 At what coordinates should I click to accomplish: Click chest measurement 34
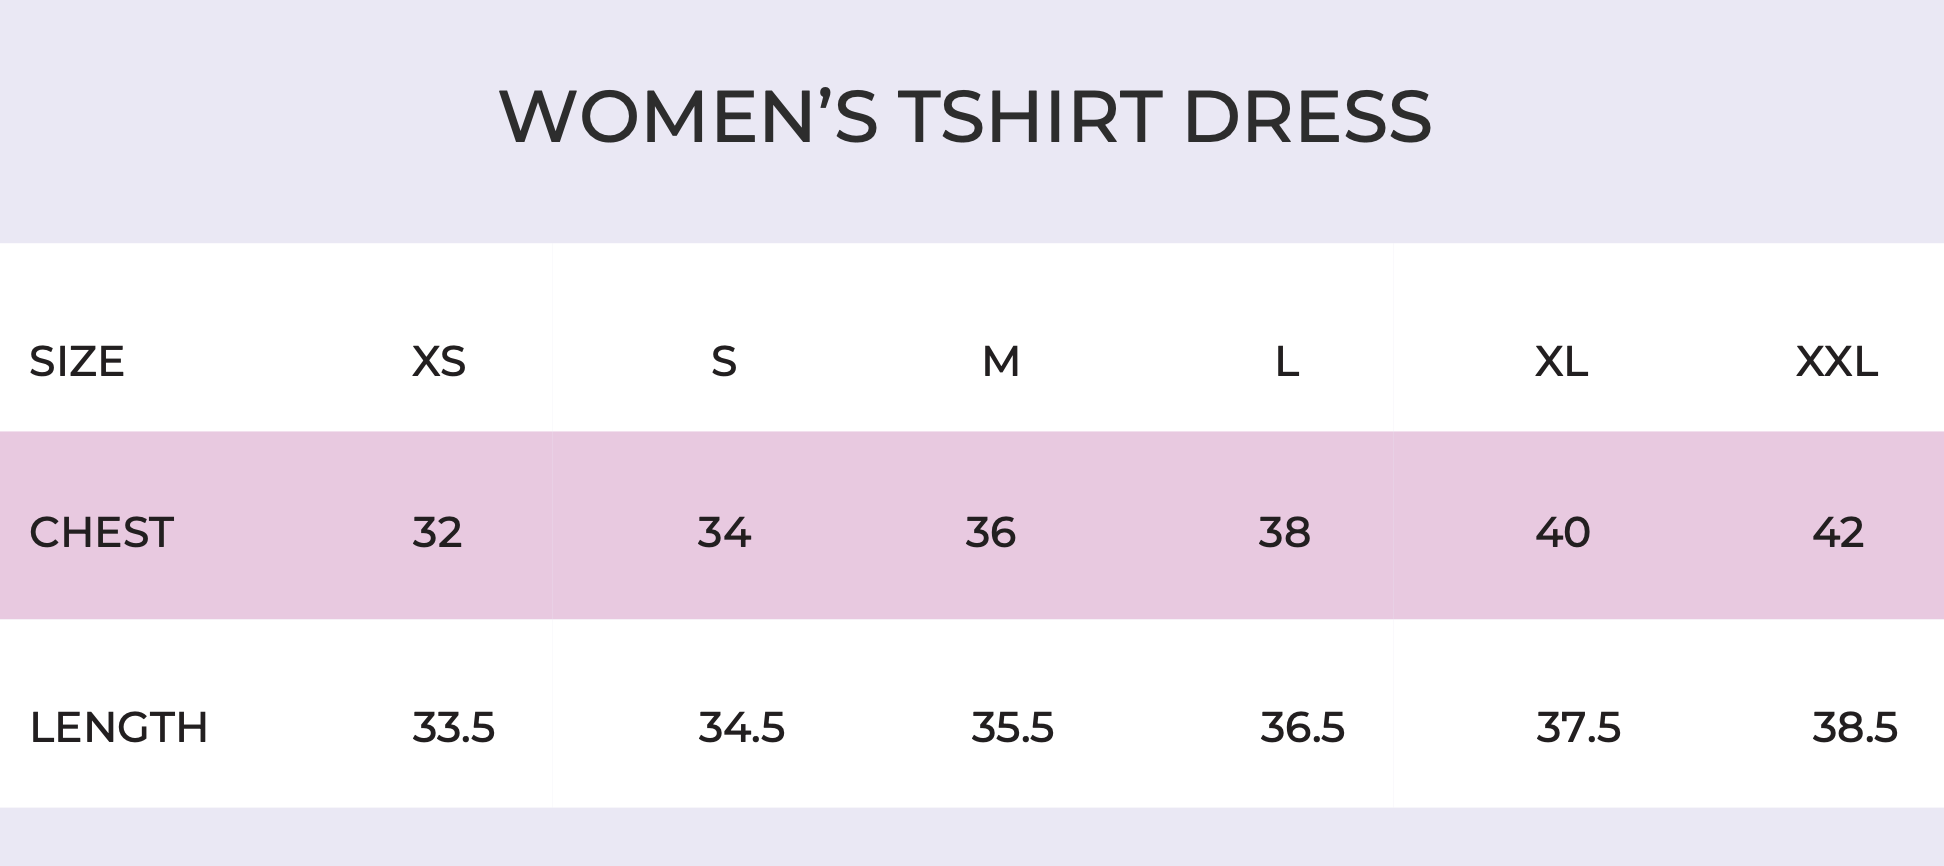click(x=724, y=532)
